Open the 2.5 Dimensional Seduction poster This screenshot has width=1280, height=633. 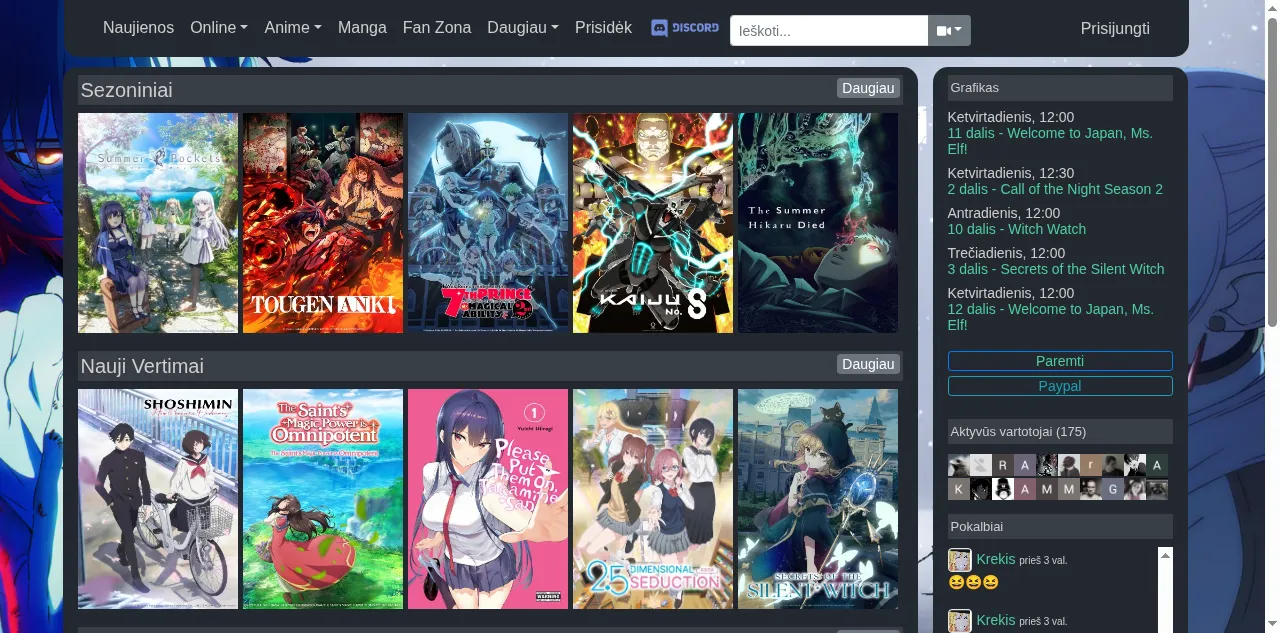pos(653,499)
